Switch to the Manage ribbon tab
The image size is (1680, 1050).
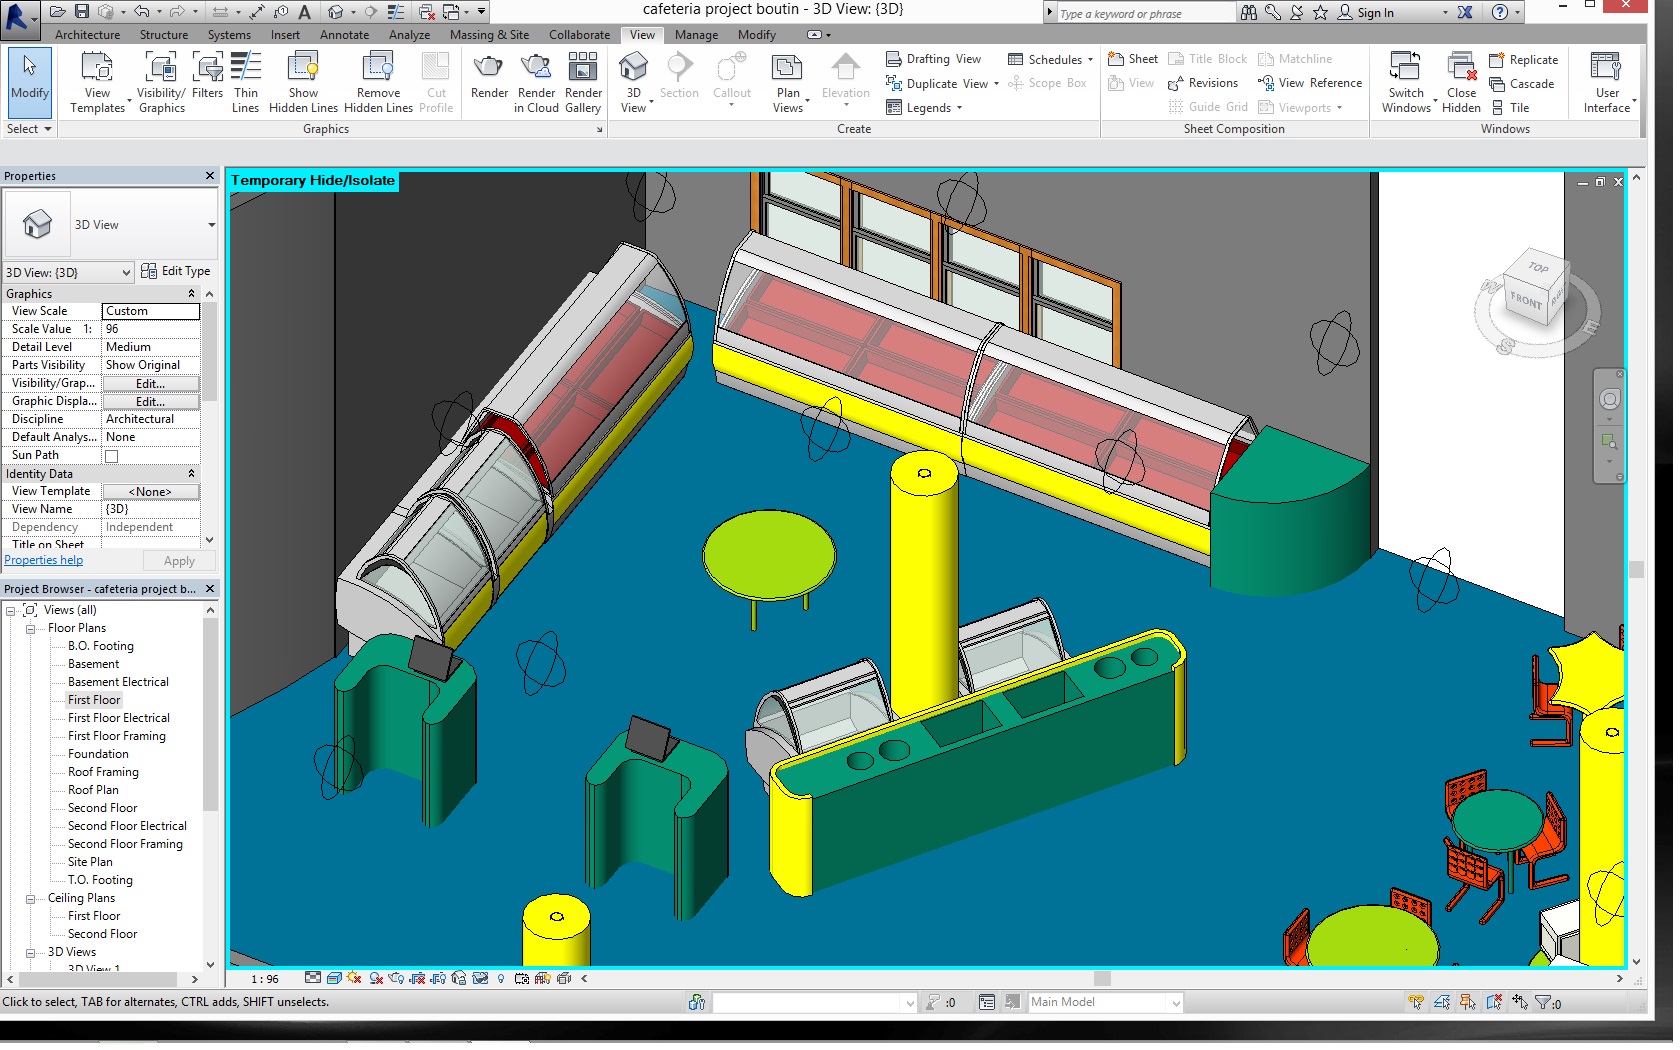pyautogui.click(x=696, y=35)
